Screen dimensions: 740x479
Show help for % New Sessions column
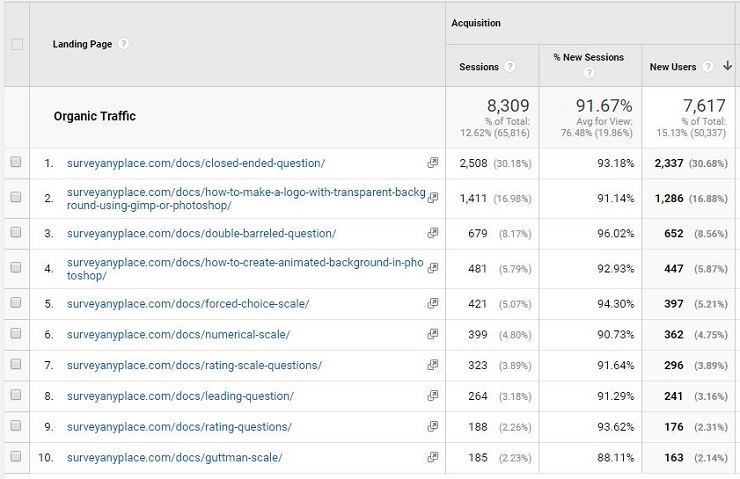coord(589,72)
